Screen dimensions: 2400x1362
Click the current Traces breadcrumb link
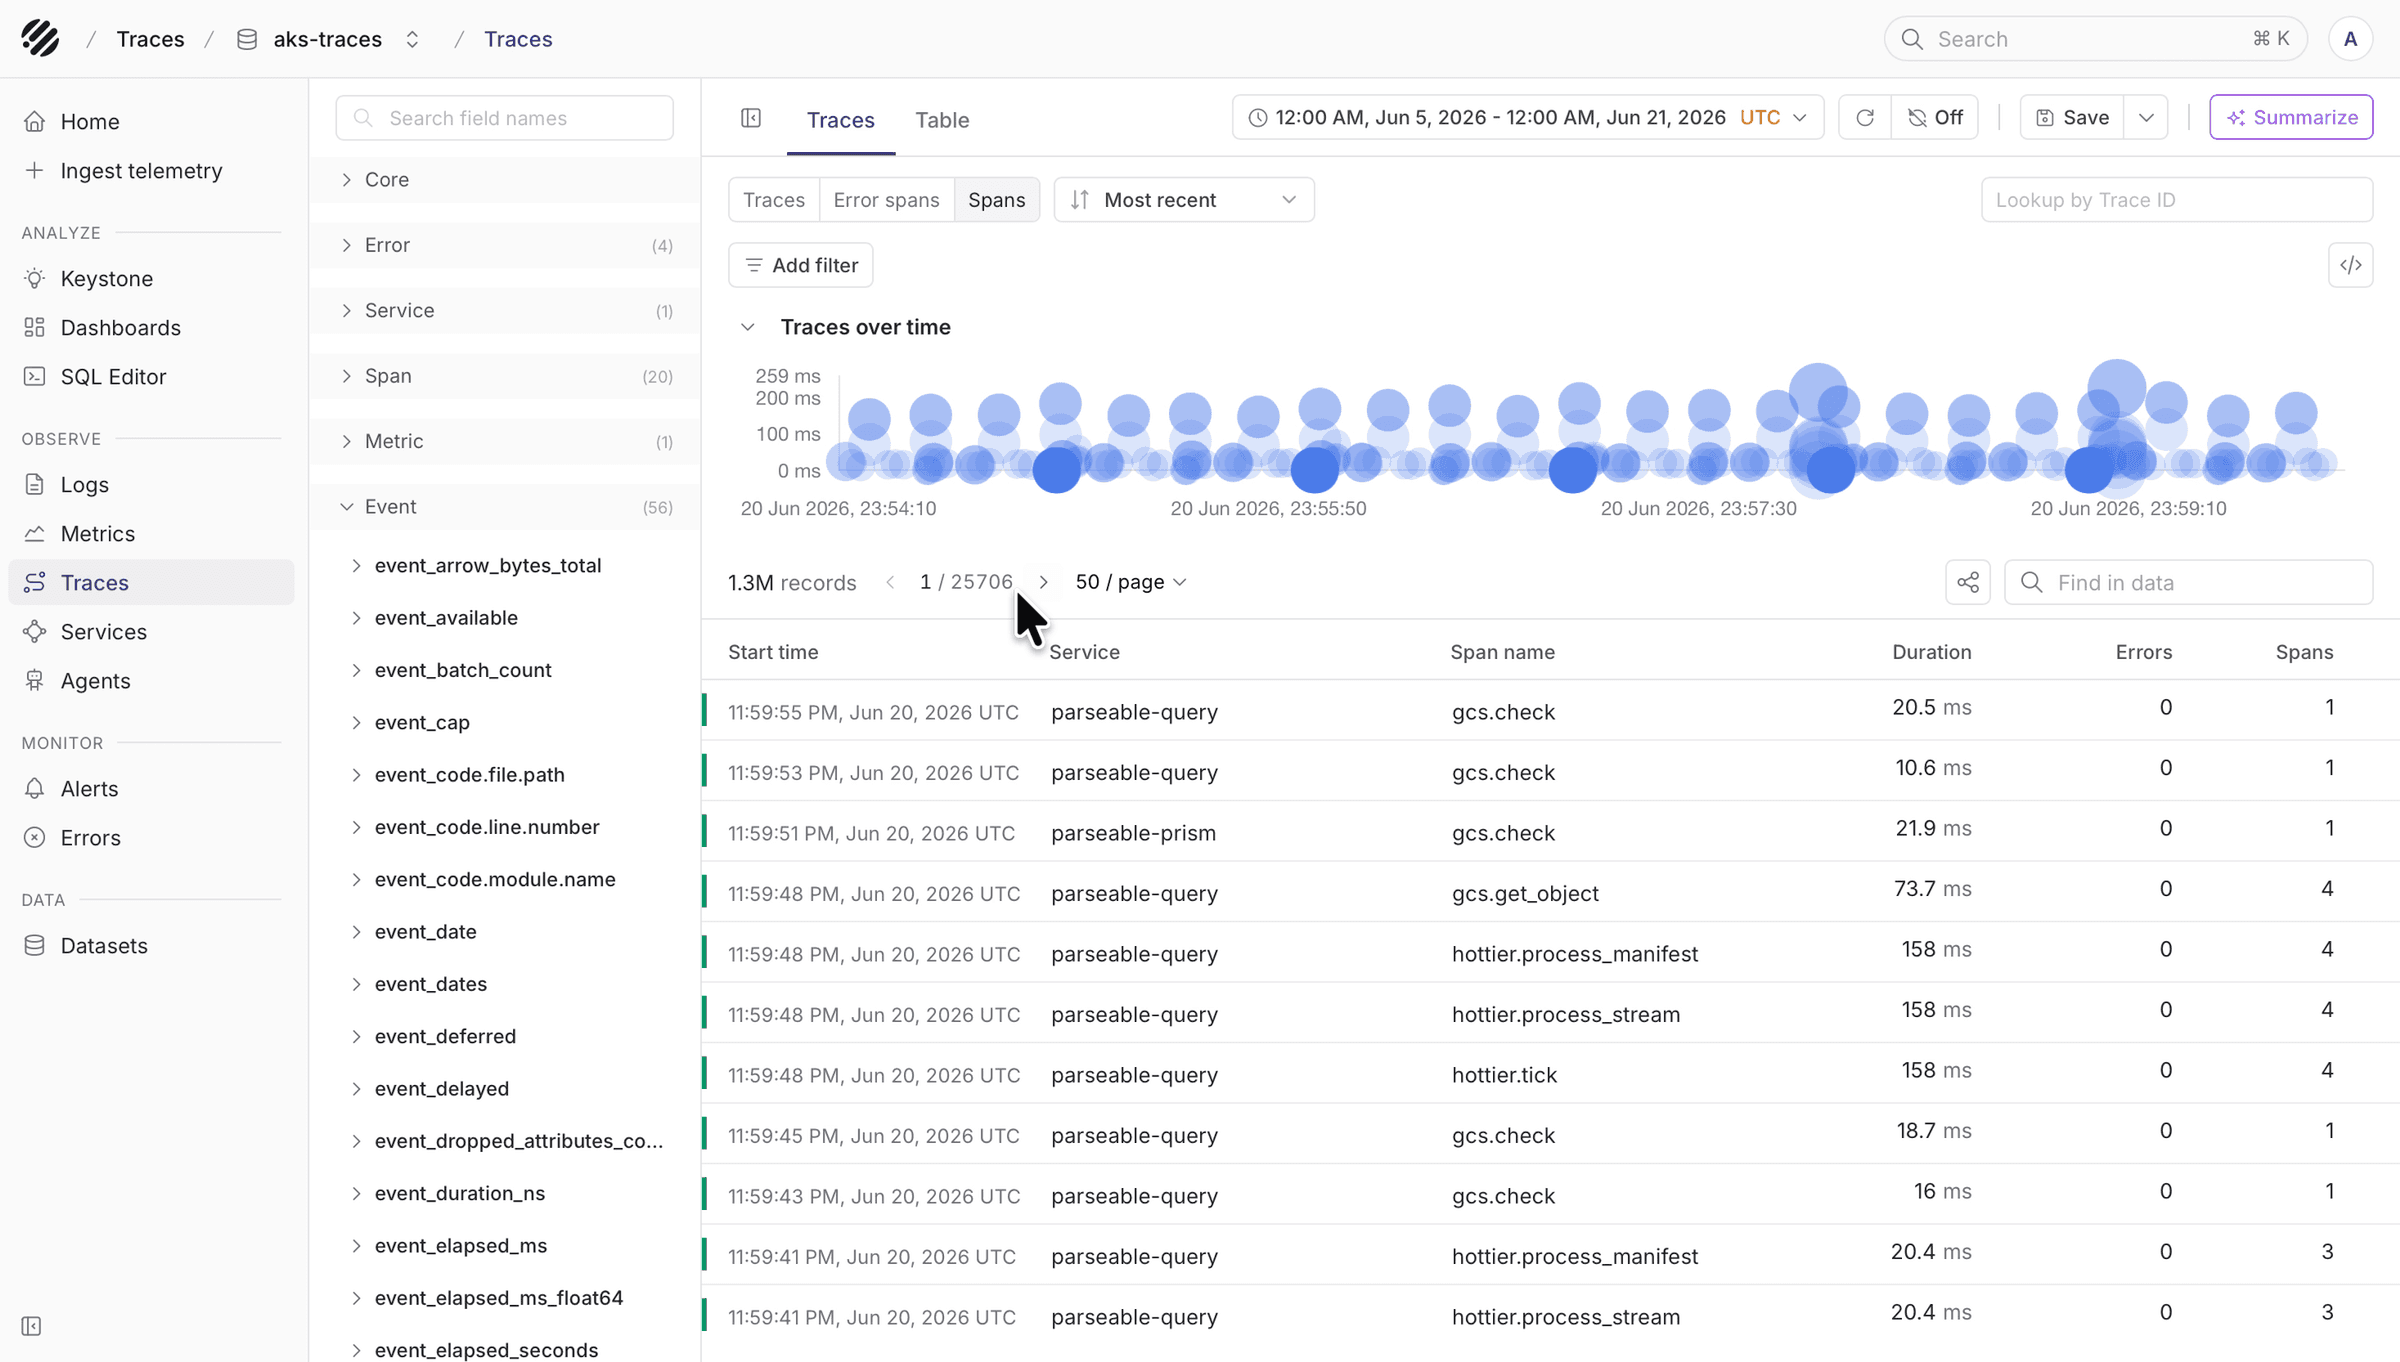(518, 39)
